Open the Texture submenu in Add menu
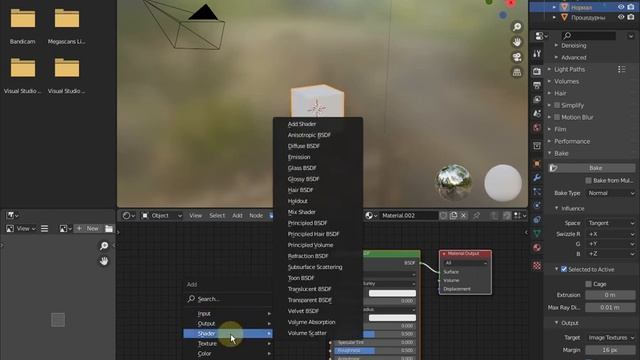 (228, 344)
